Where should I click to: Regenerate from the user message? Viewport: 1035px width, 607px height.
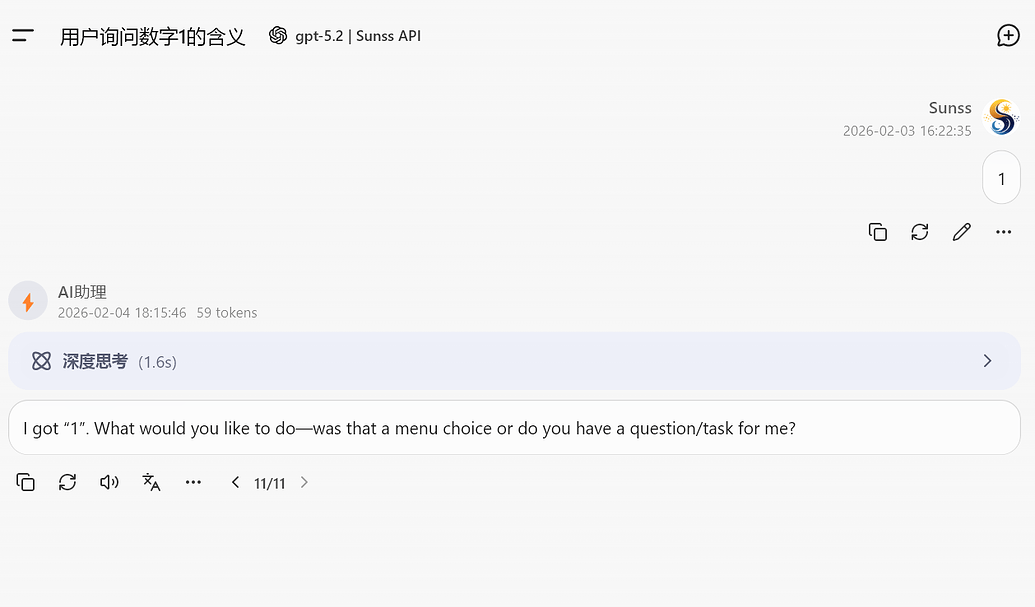tap(919, 232)
